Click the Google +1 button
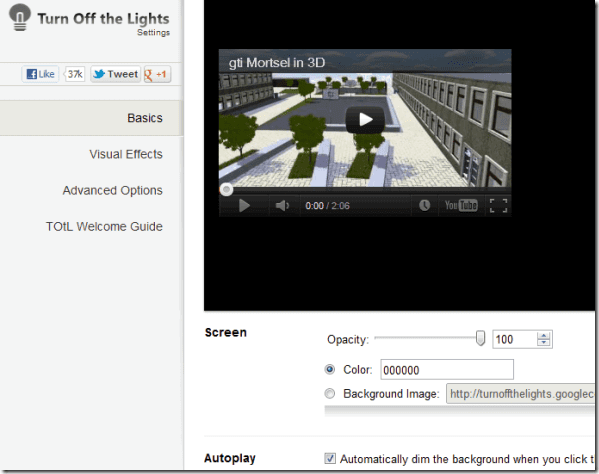The width and height of the screenshot is (599, 474). tap(157, 74)
